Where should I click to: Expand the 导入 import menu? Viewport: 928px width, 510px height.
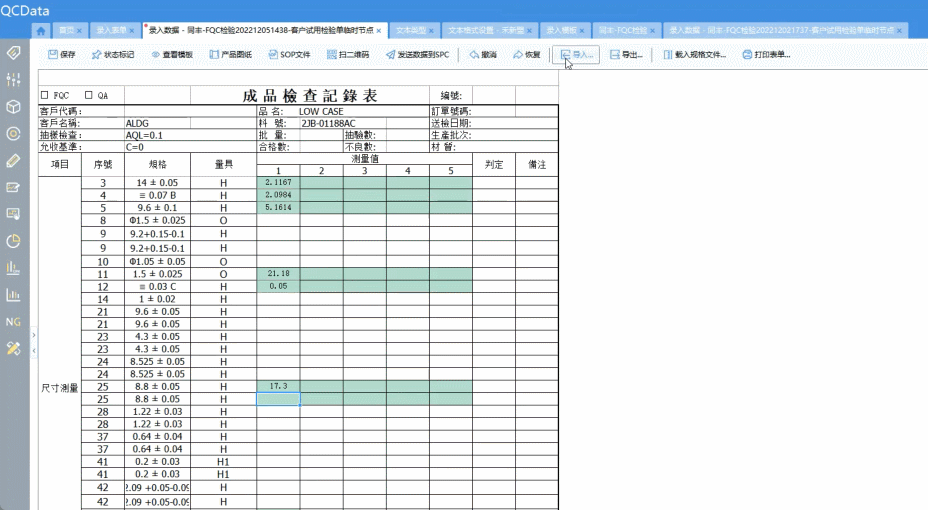pos(577,55)
